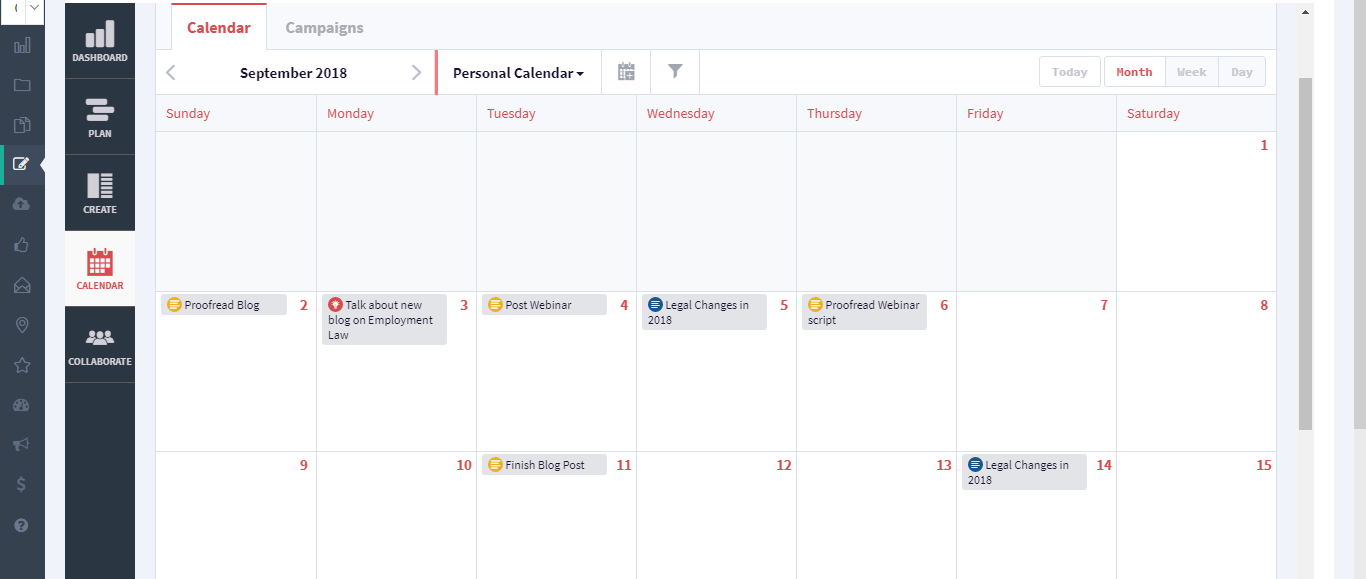Go to previous month using left chevron
Screen dimensions: 1366x579
click(171, 72)
